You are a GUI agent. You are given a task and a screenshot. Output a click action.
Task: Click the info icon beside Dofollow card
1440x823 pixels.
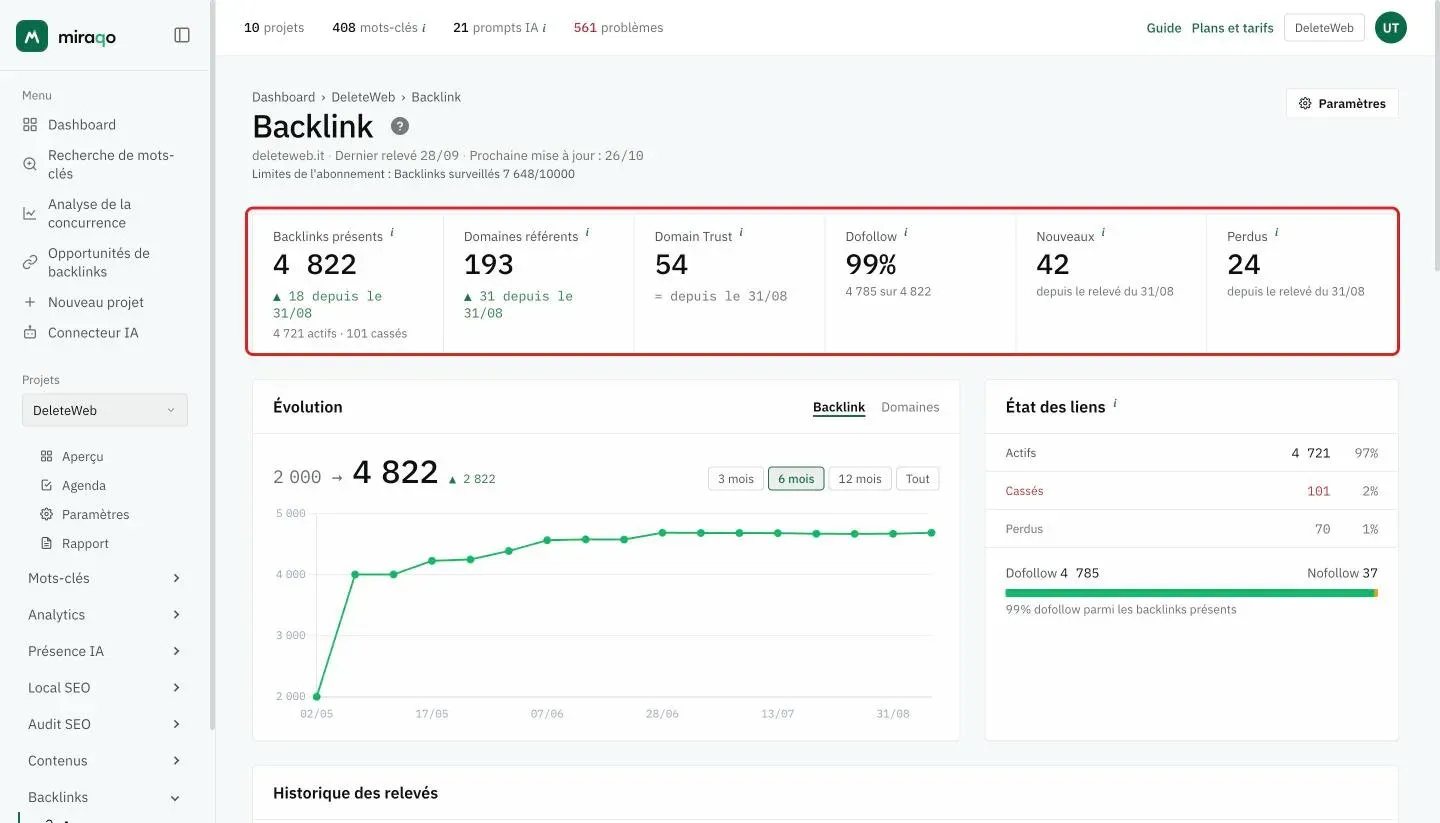point(906,233)
